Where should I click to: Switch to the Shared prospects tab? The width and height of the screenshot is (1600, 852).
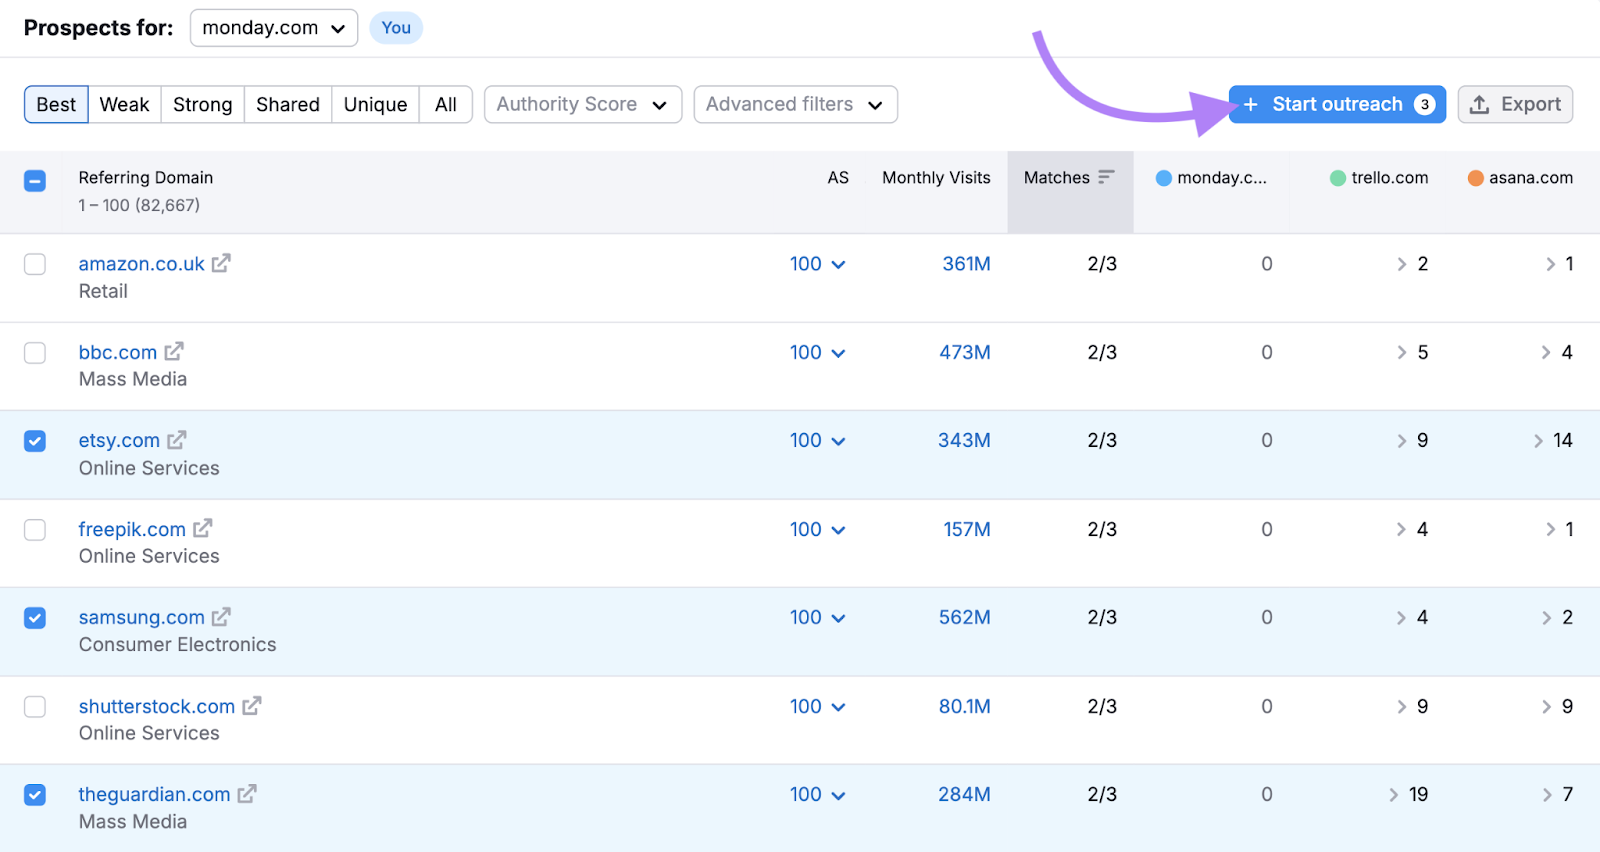coord(288,104)
